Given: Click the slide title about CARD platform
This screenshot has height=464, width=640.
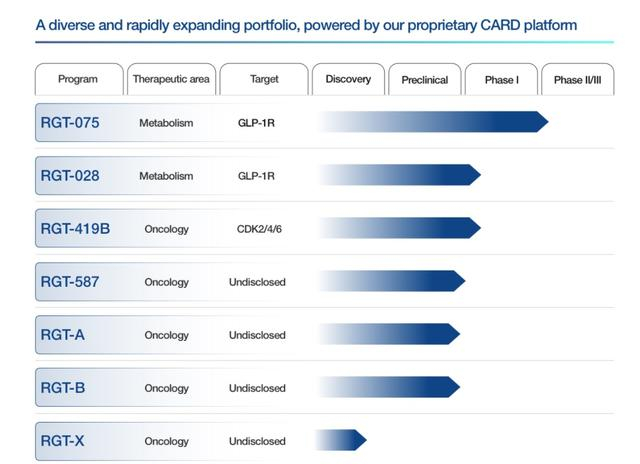Looking at the screenshot, I should pyautogui.click(x=306, y=24).
